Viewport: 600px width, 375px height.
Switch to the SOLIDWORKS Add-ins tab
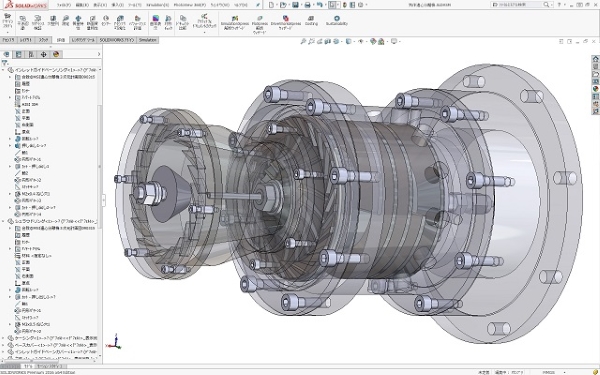117,40
